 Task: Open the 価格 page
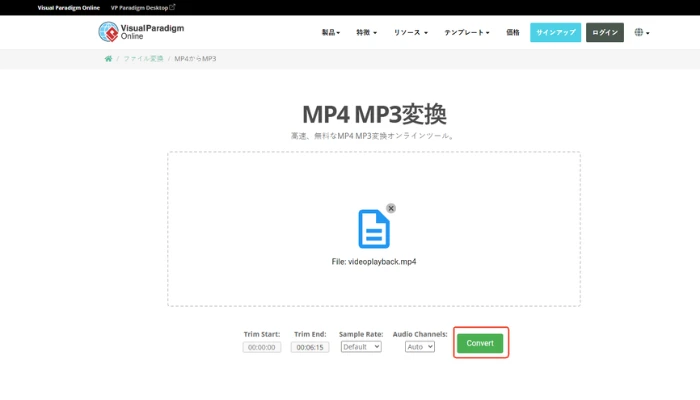(512, 32)
